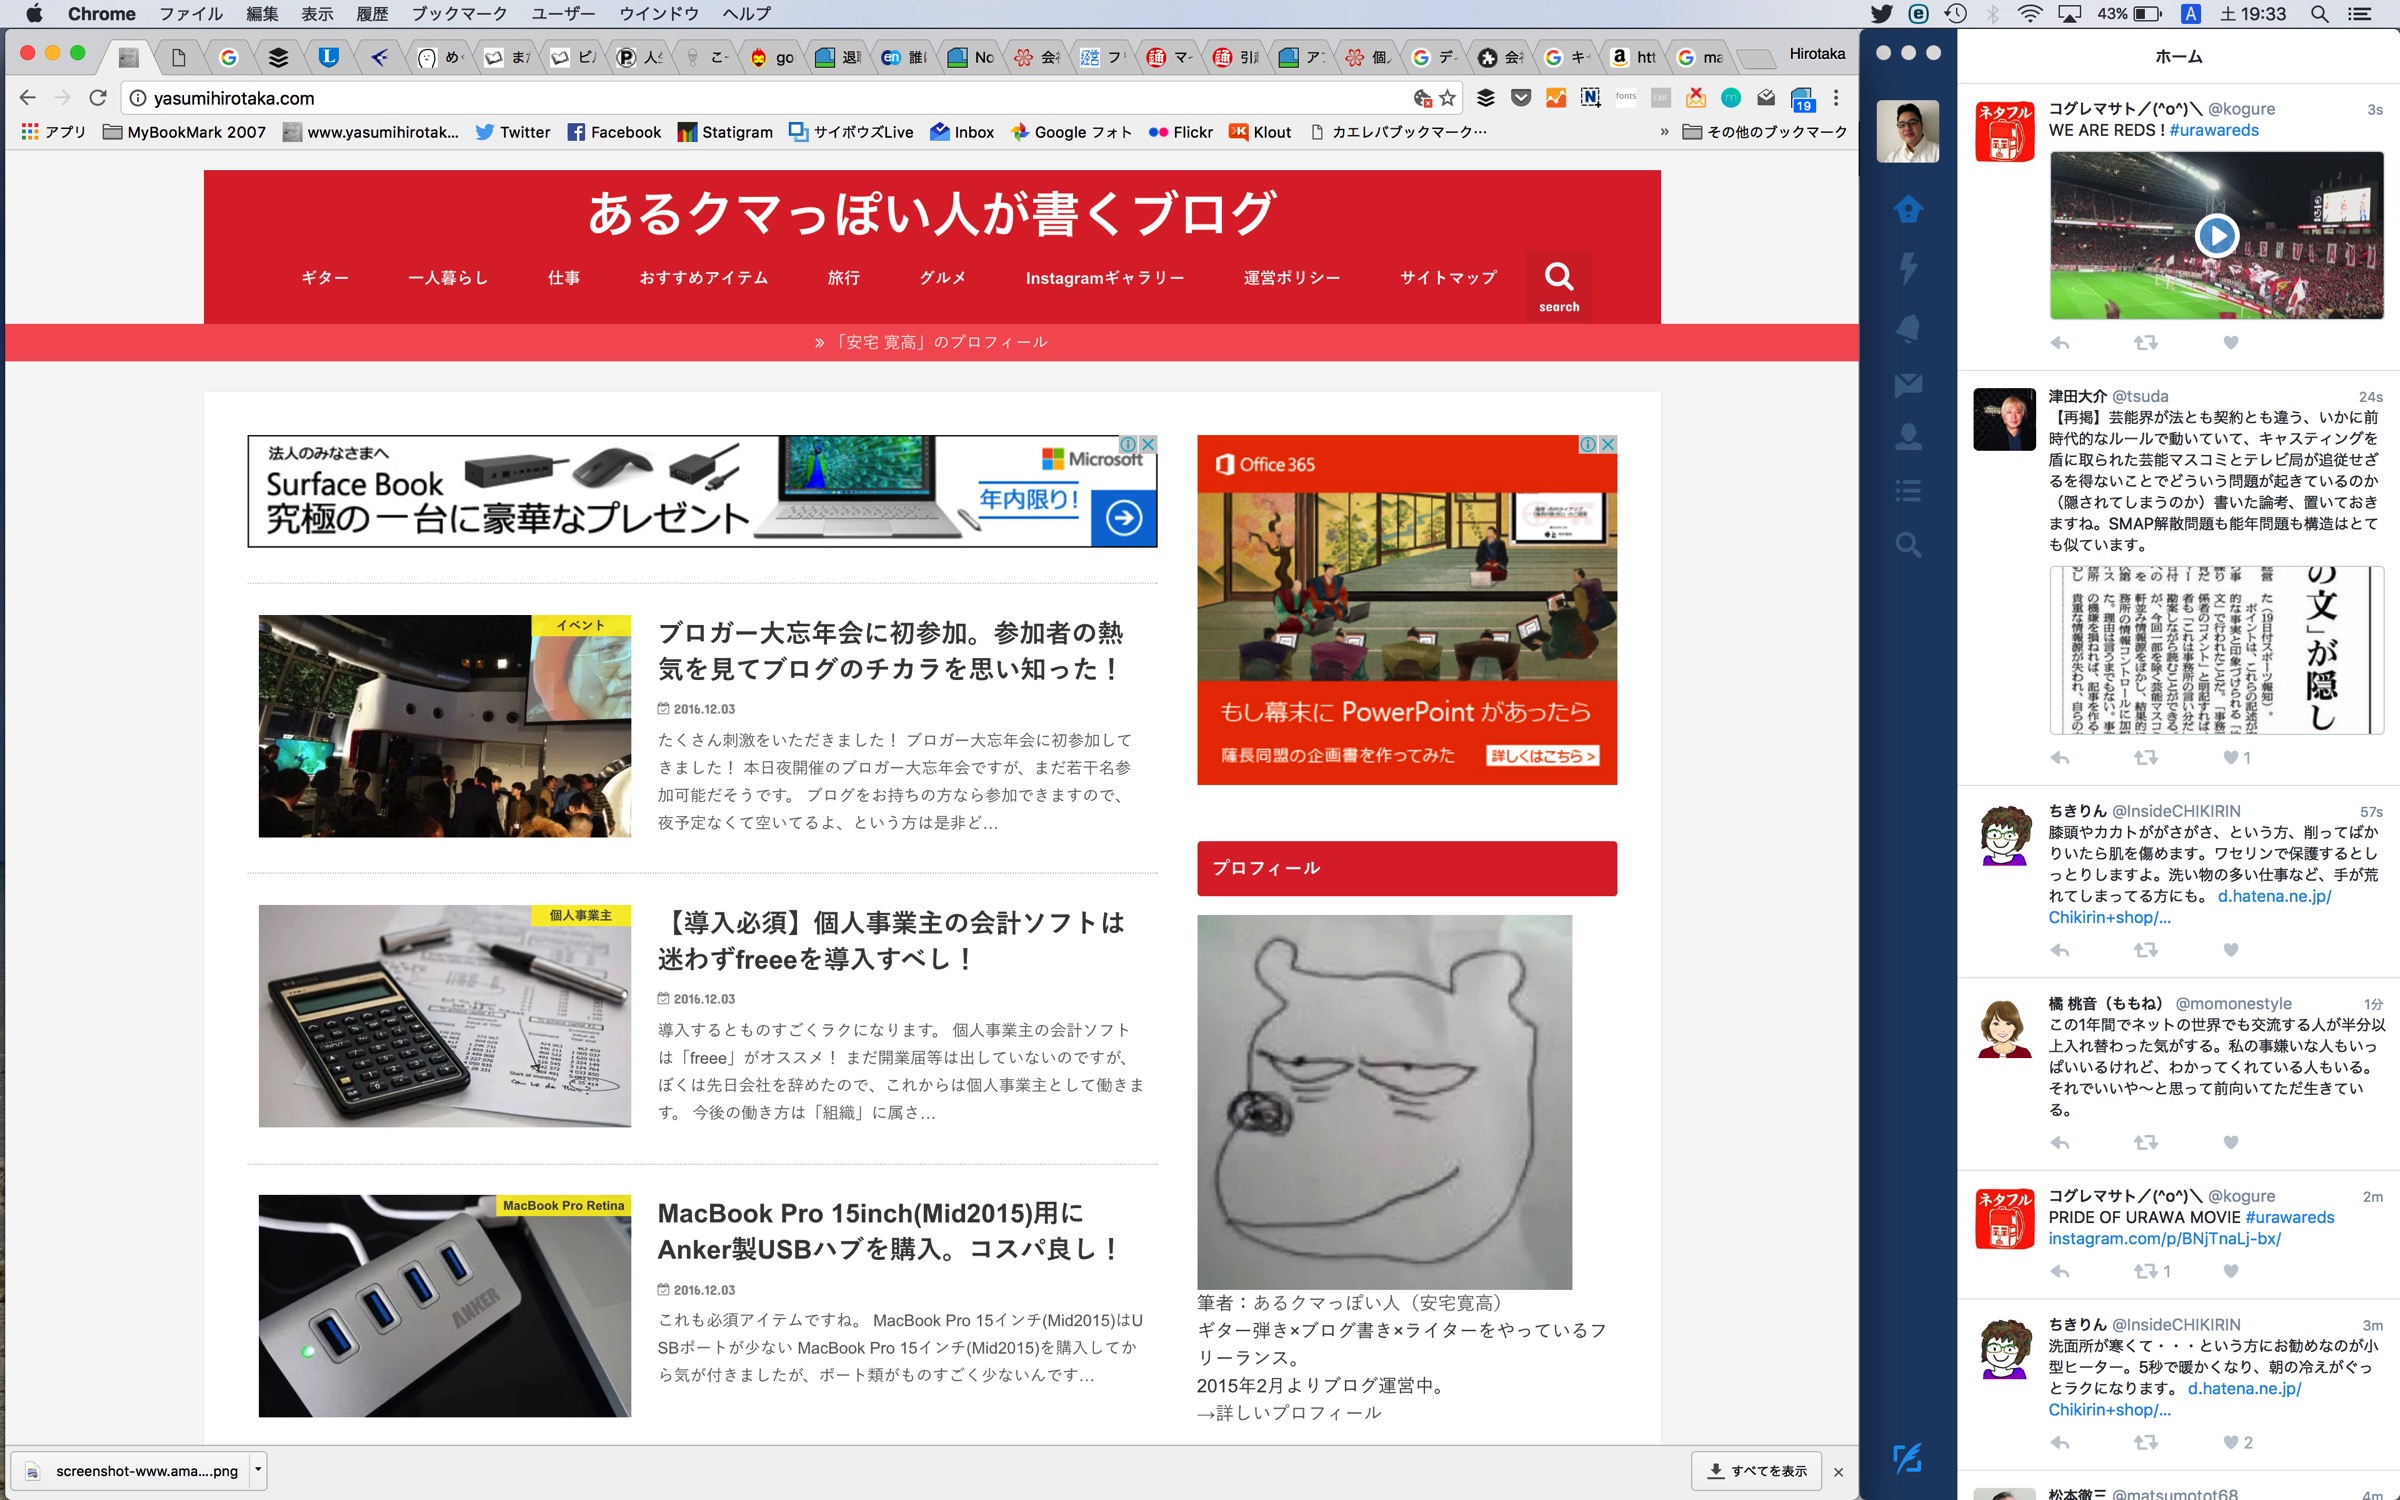Open the その他のブックマーク folder
Viewport: 2400px width, 1500px height.
click(x=1765, y=132)
